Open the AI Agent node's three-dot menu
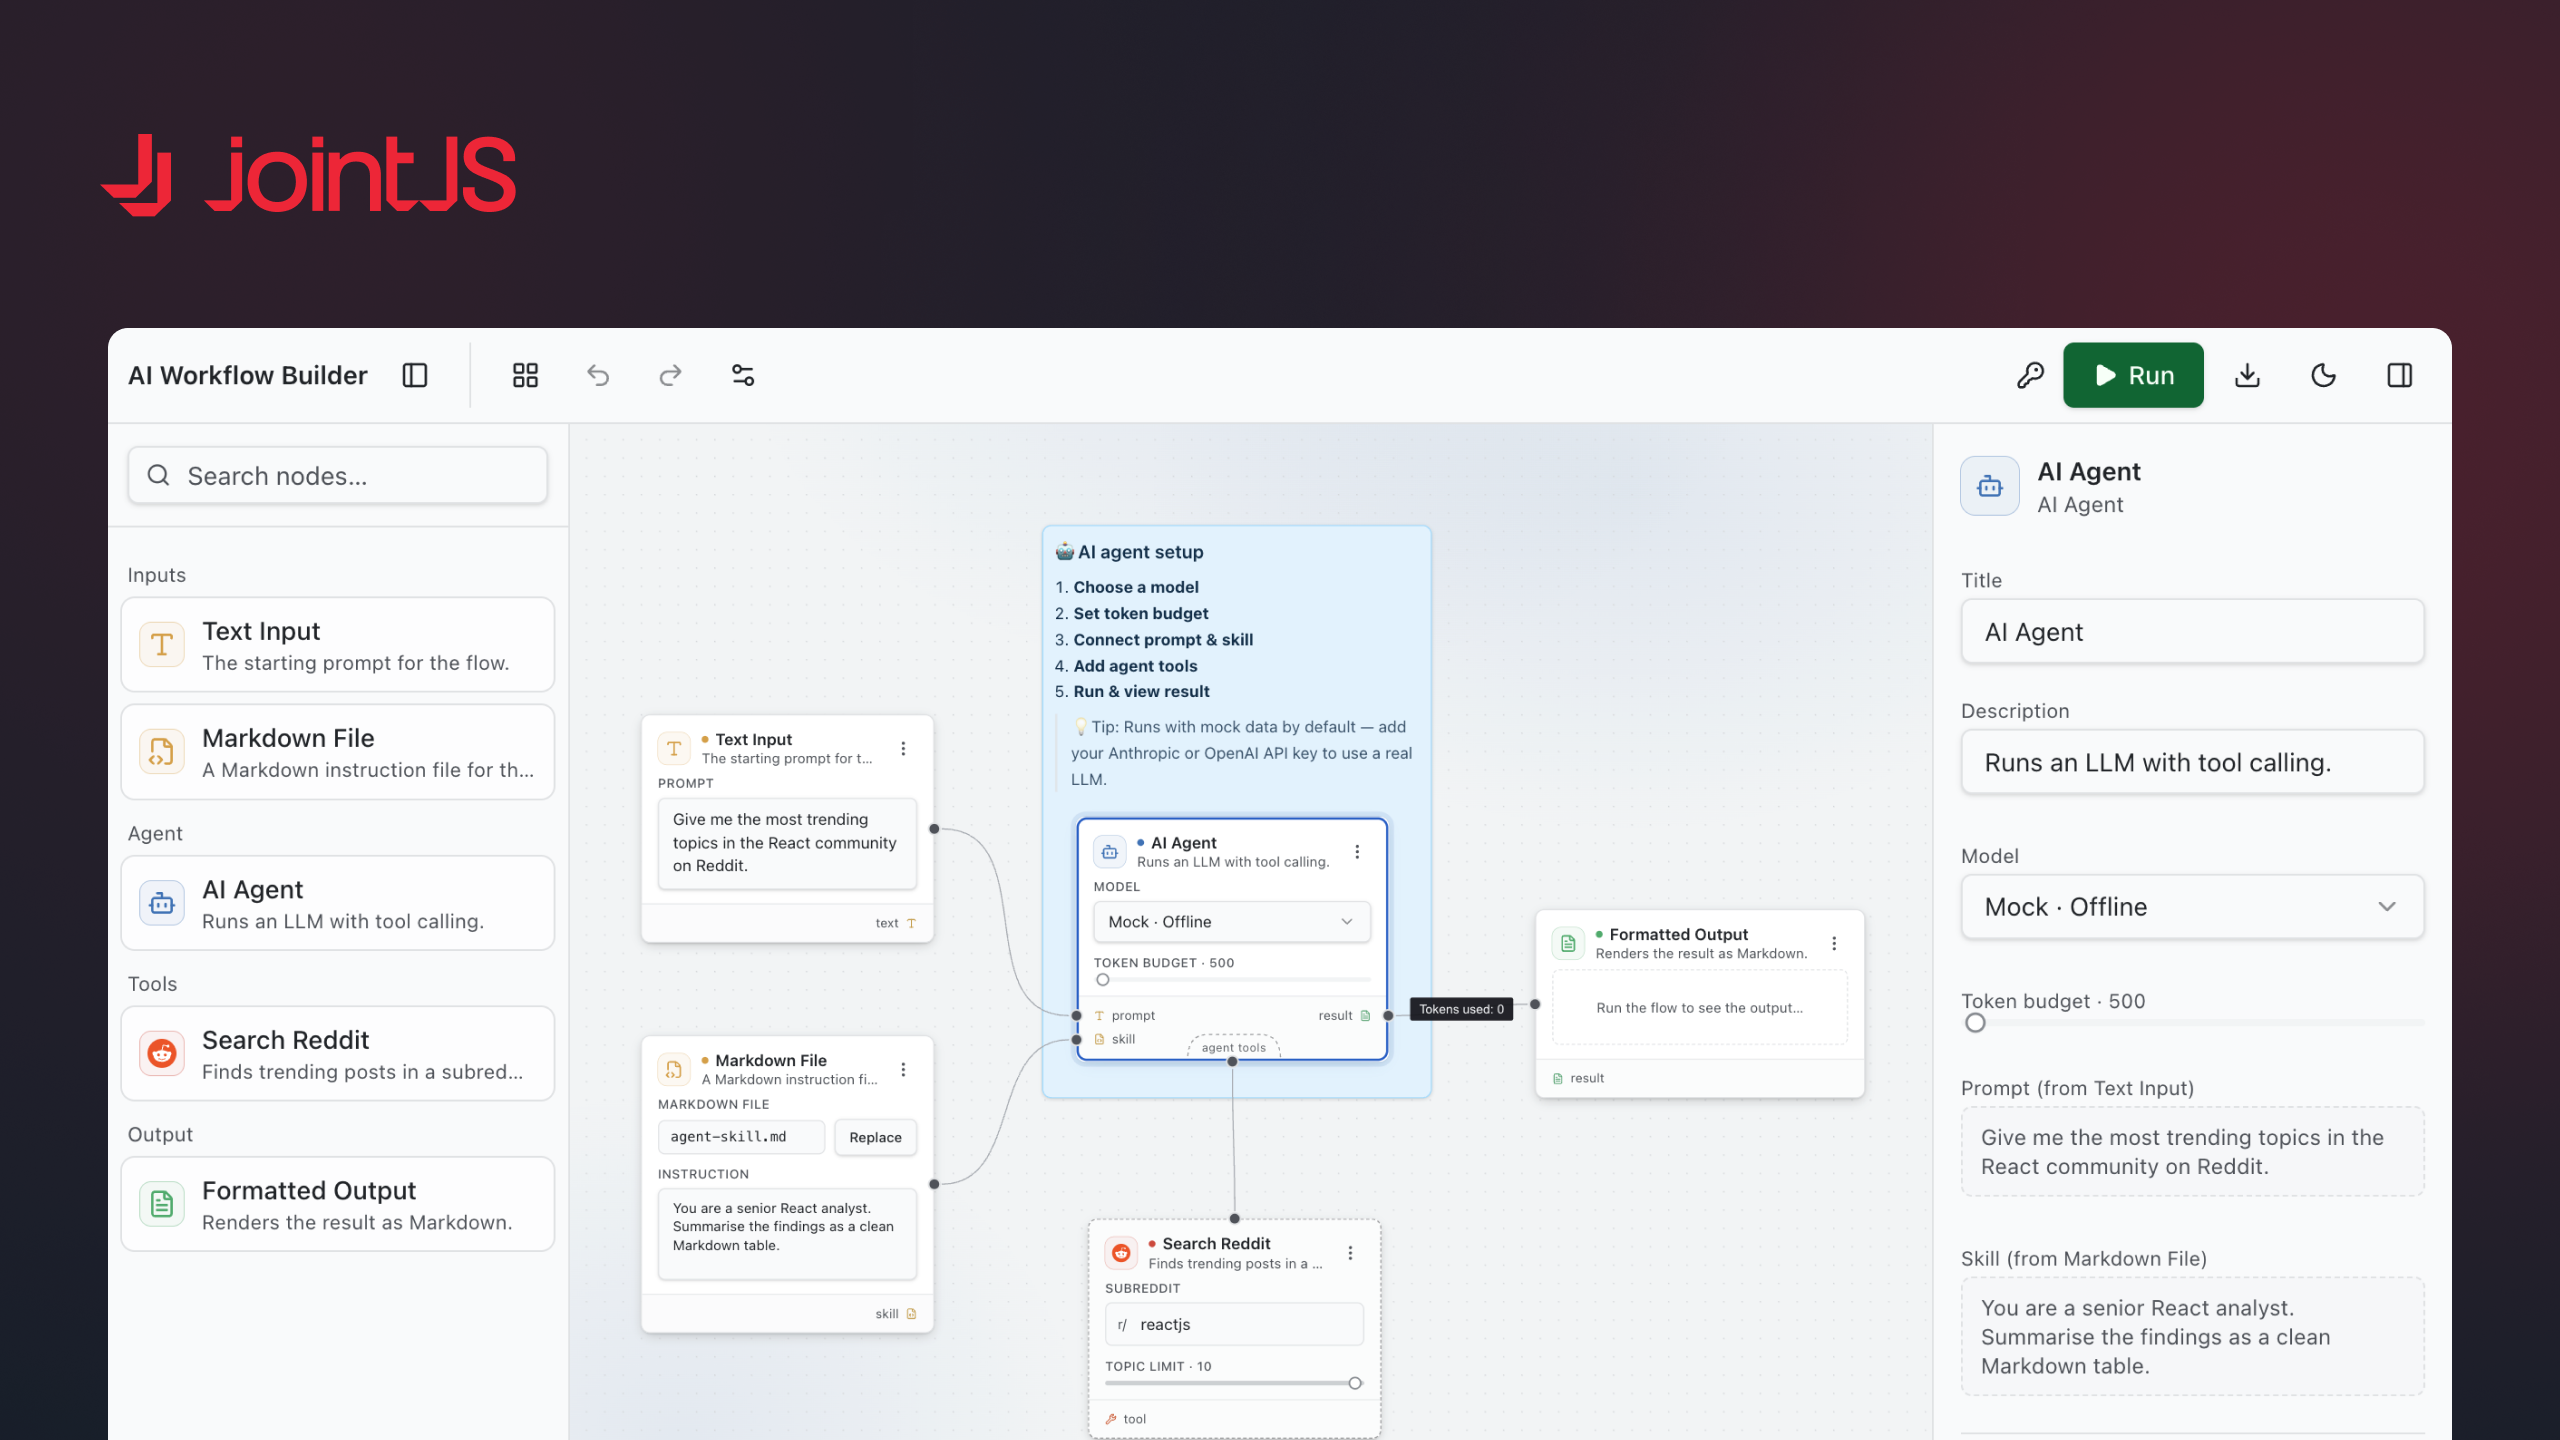 point(1357,851)
